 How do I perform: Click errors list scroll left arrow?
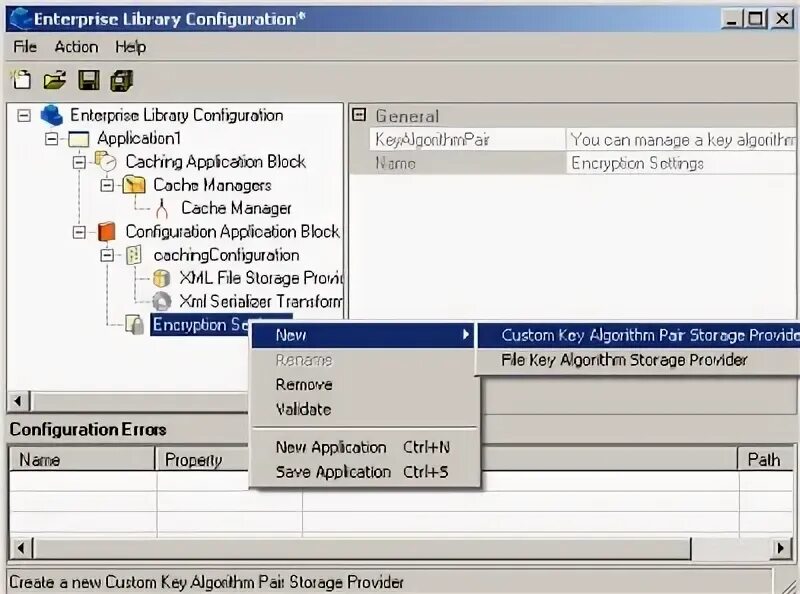point(21,549)
